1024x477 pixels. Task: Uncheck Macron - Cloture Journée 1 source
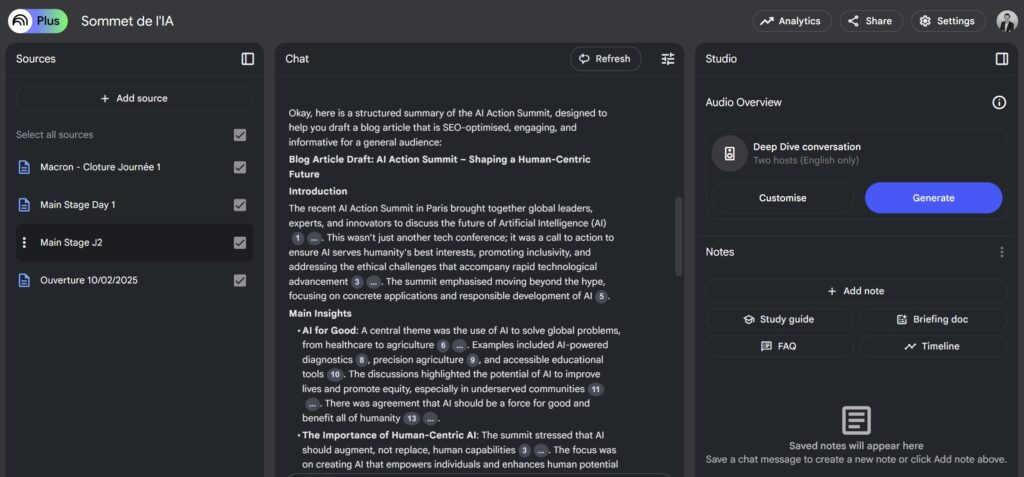tap(239, 167)
